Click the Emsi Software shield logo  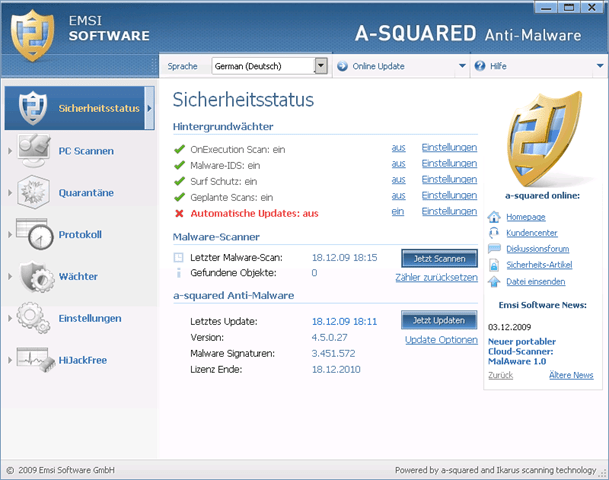point(32,36)
